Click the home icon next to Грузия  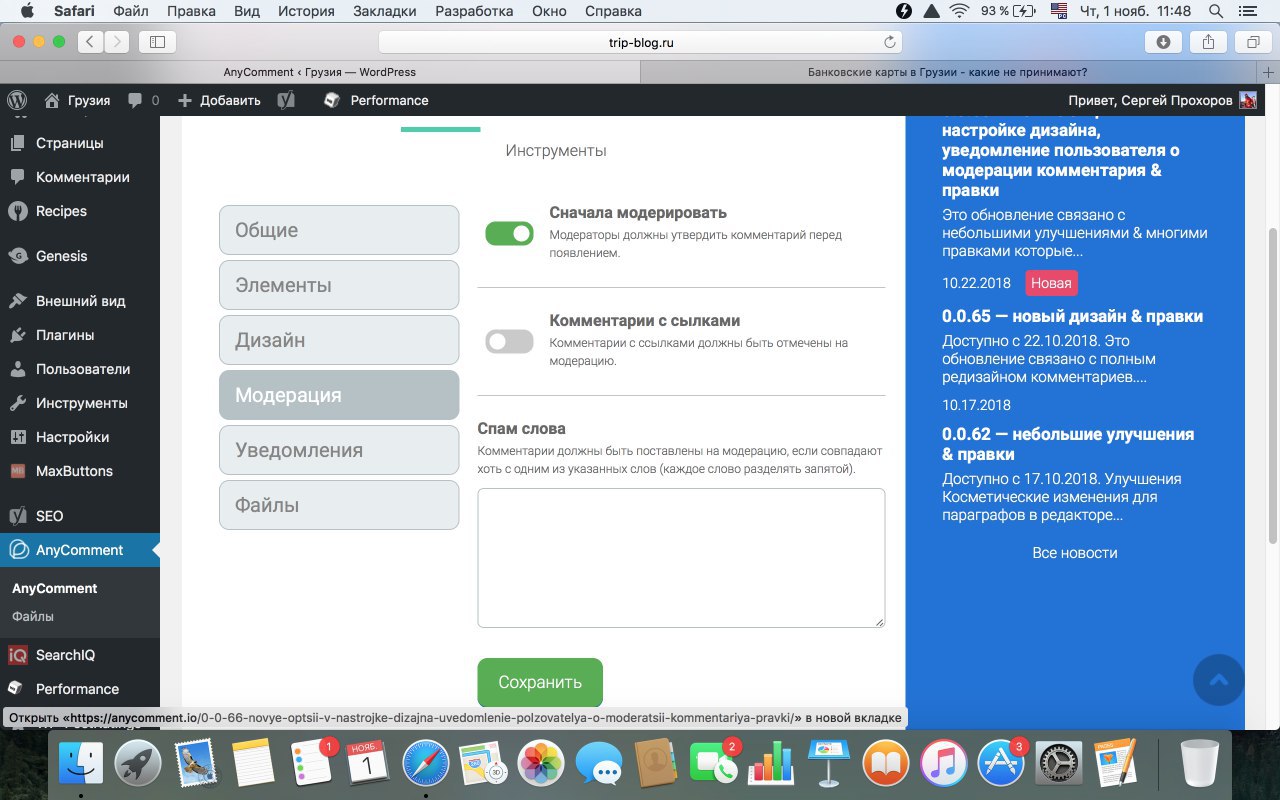click(52, 100)
